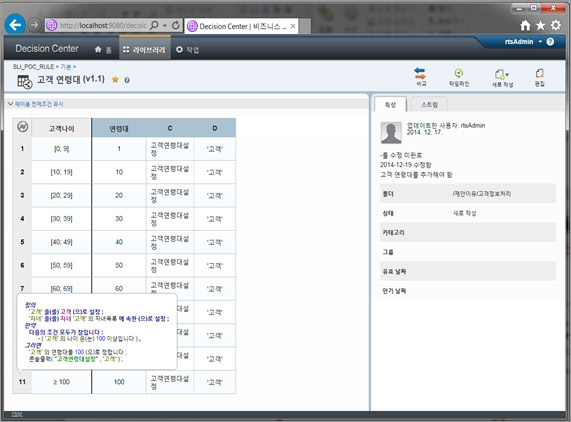
Task: Click the IBM logo in footer
Action: tap(17, 414)
